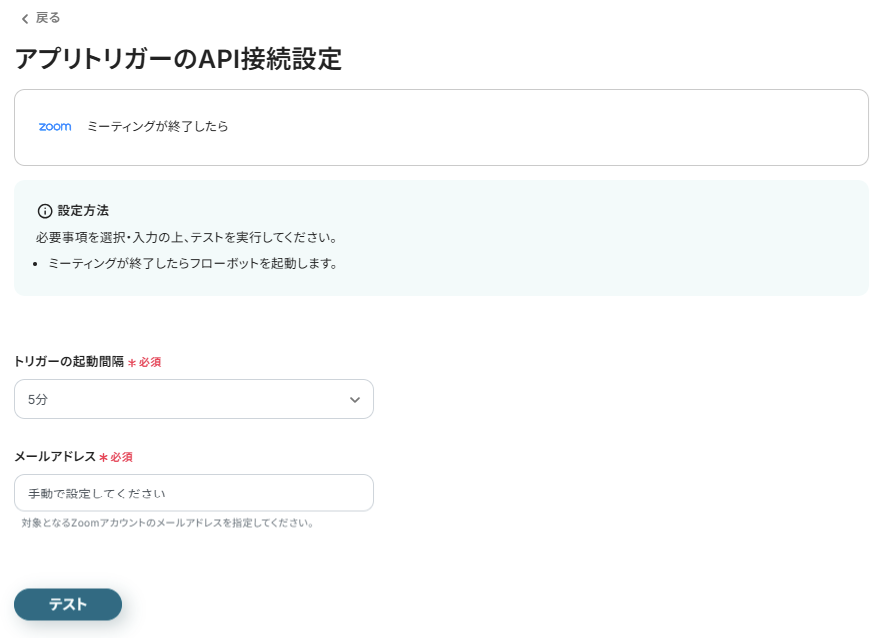The width and height of the screenshot is (879, 638).
Task: Click the 設定方法 section heading
Action: click(x=83, y=211)
